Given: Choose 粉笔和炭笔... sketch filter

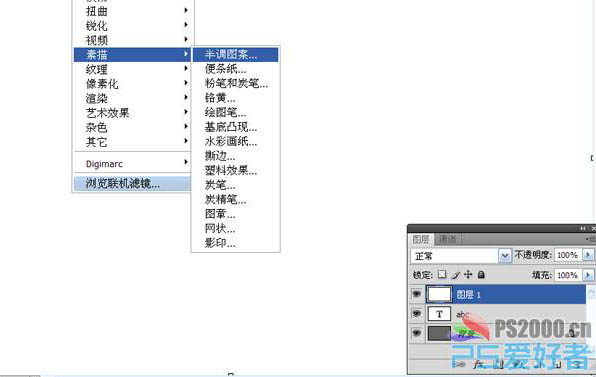Looking at the screenshot, I should point(236,83).
